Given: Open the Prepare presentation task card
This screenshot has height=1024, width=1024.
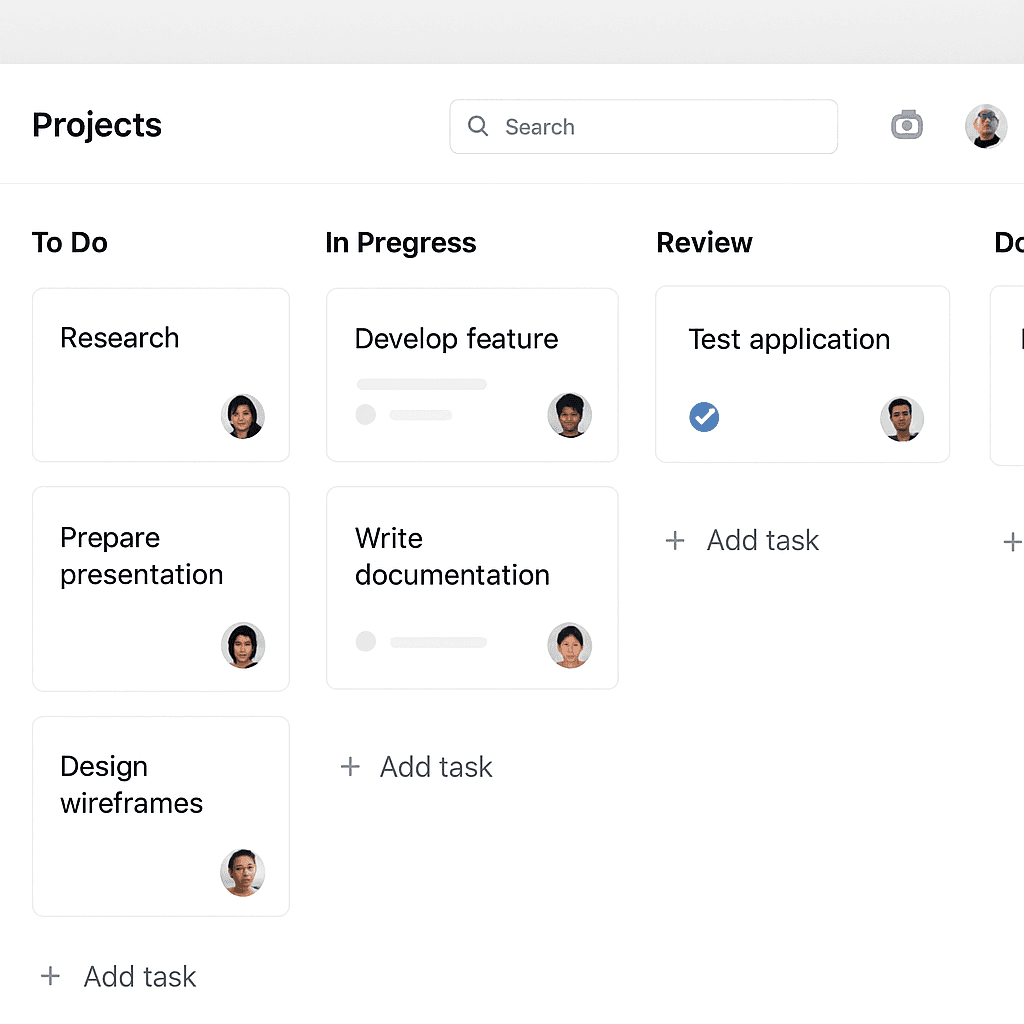Looking at the screenshot, I should tap(161, 588).
